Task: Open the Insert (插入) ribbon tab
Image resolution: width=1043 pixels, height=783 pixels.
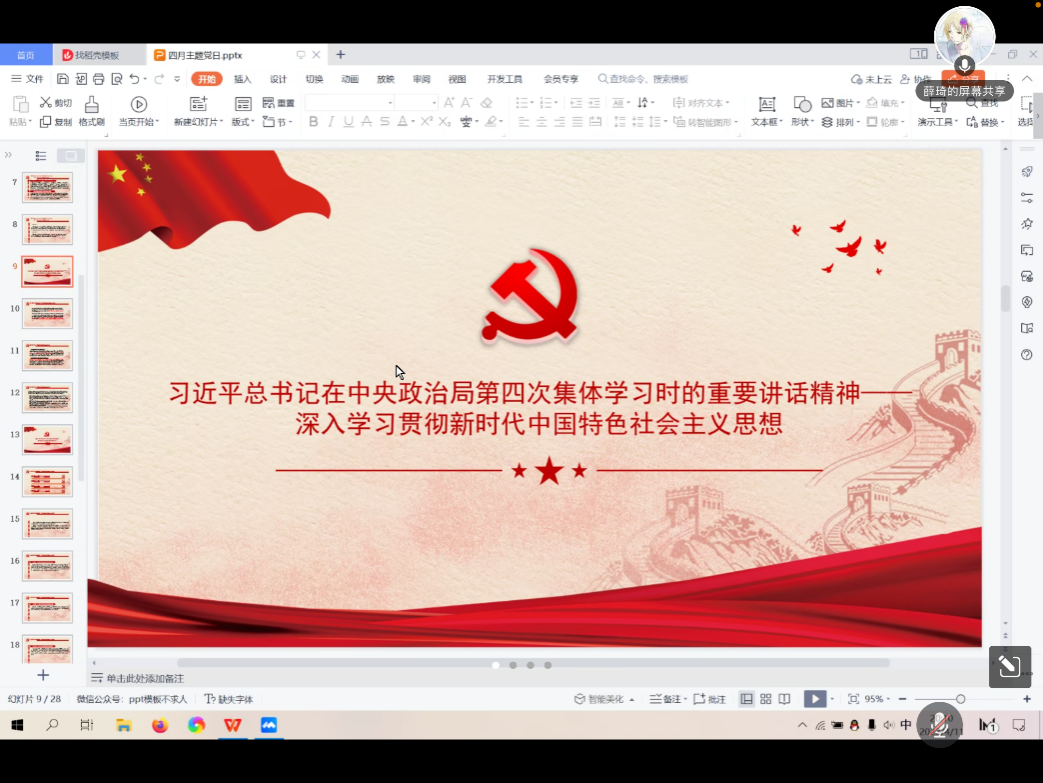Action: click(x=242, y=79)
